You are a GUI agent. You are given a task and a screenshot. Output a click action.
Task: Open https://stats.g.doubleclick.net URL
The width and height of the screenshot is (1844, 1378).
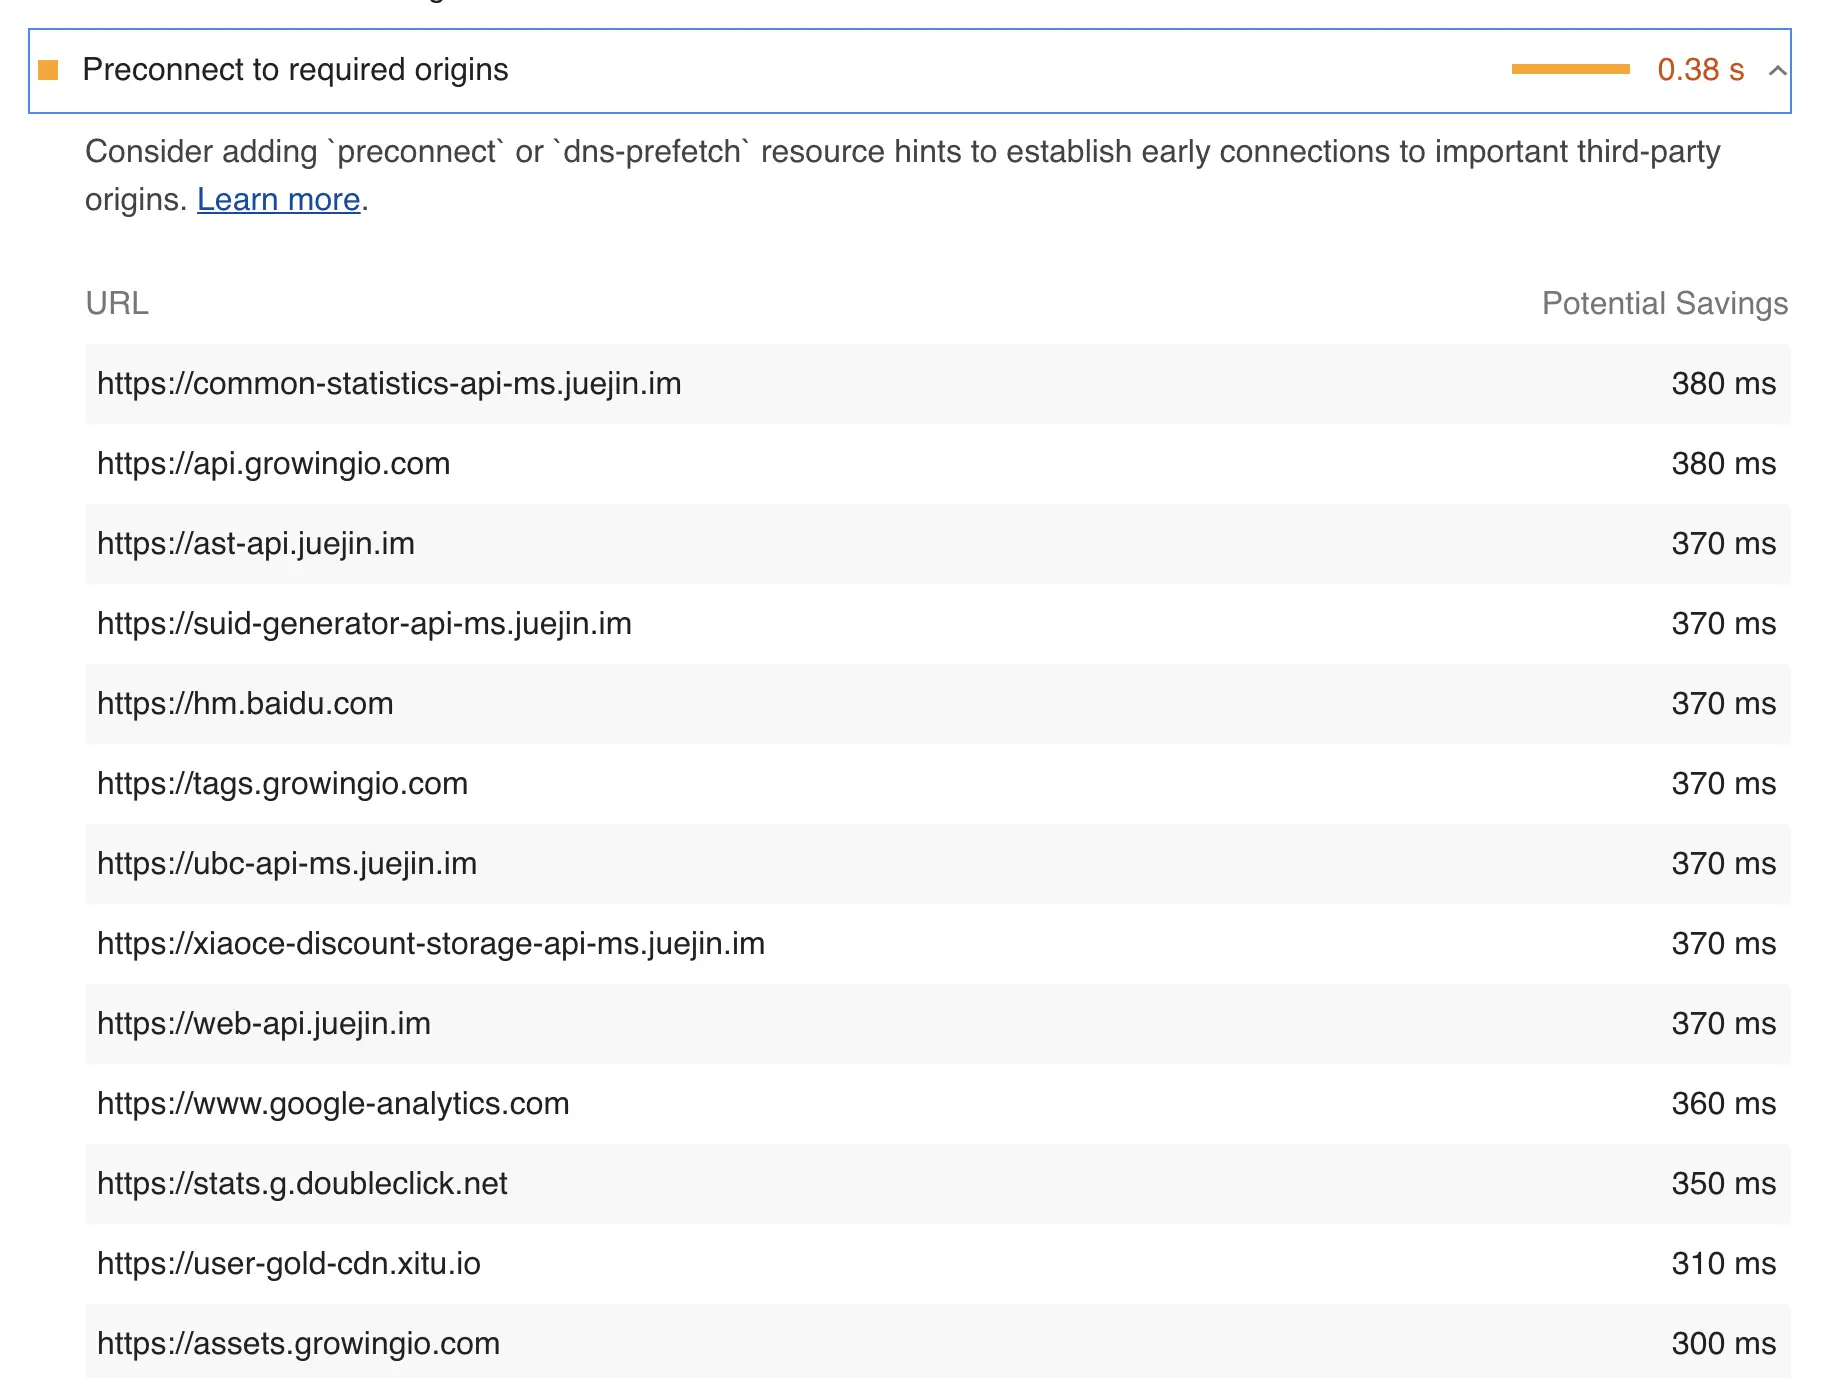tap(302, 1184)
